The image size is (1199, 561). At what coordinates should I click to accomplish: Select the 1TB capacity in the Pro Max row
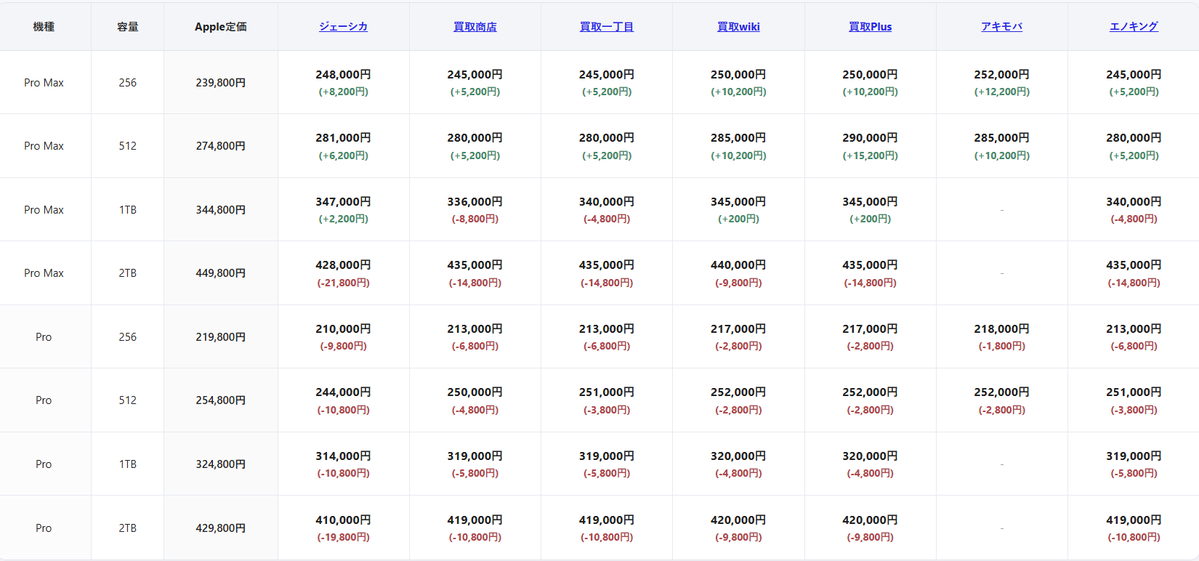[128, 209]
